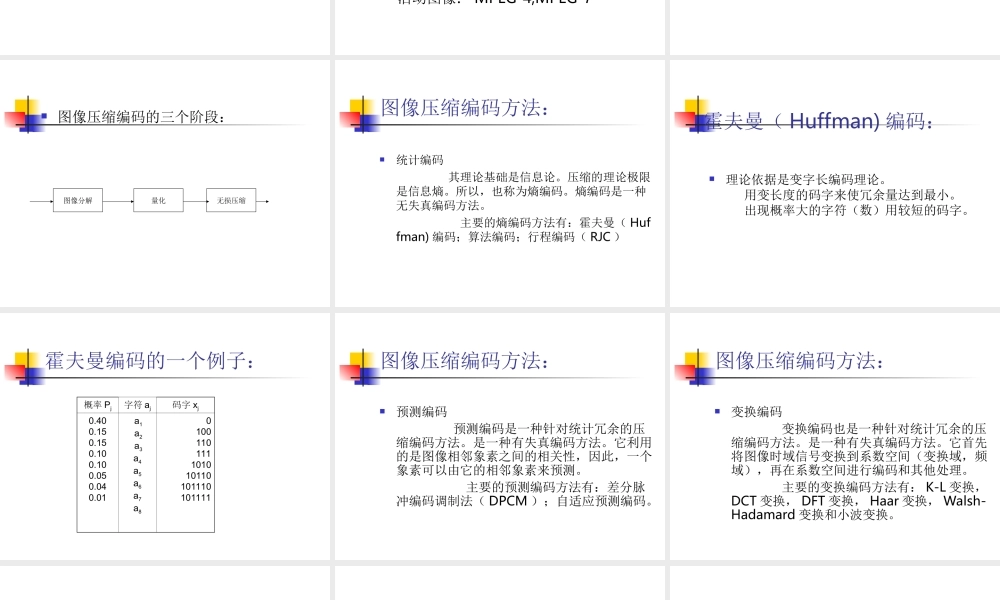Select the 量化 flowchart box

coord(160,200)
